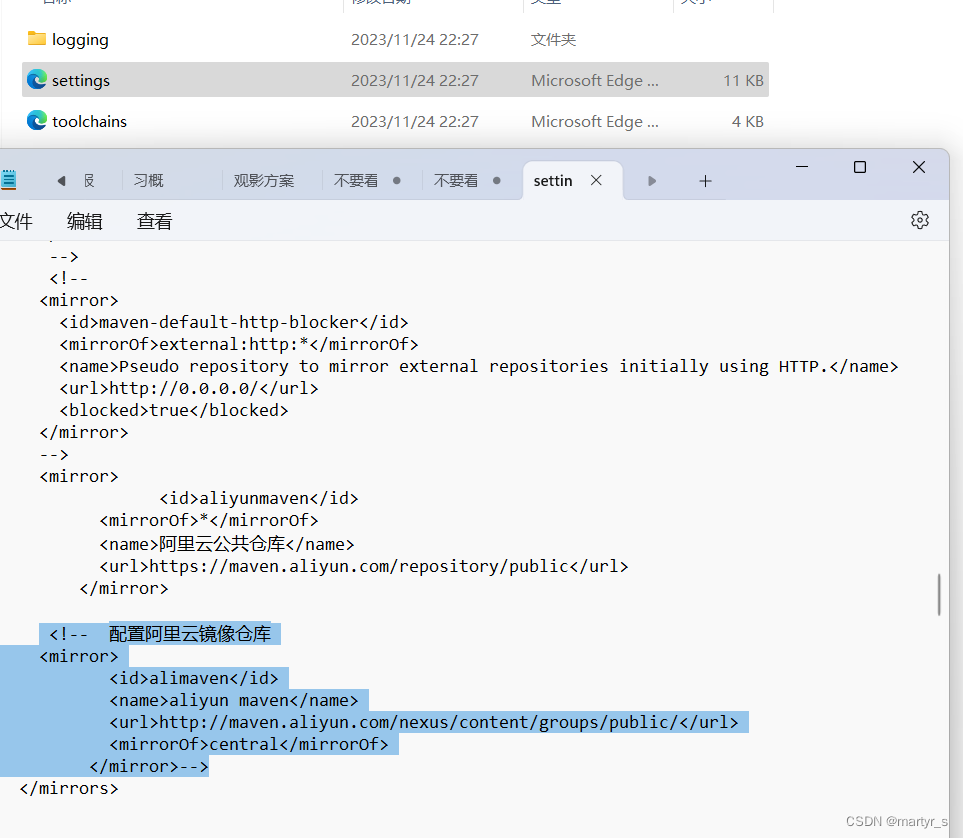Switch to the 观影方案 tab

point(263,181)
